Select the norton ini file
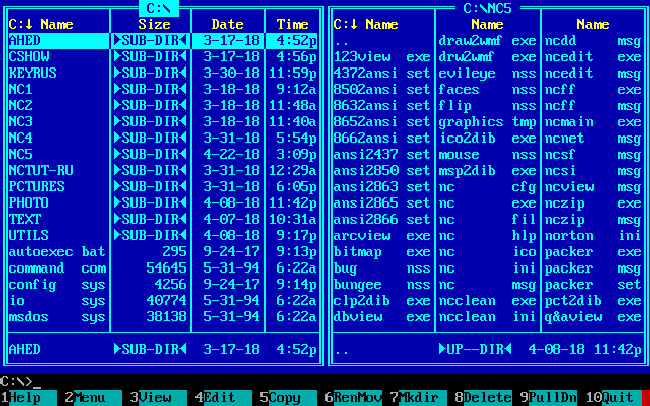Image resolution: width=650 pixels, height=406 pixels. click(593, 235)
